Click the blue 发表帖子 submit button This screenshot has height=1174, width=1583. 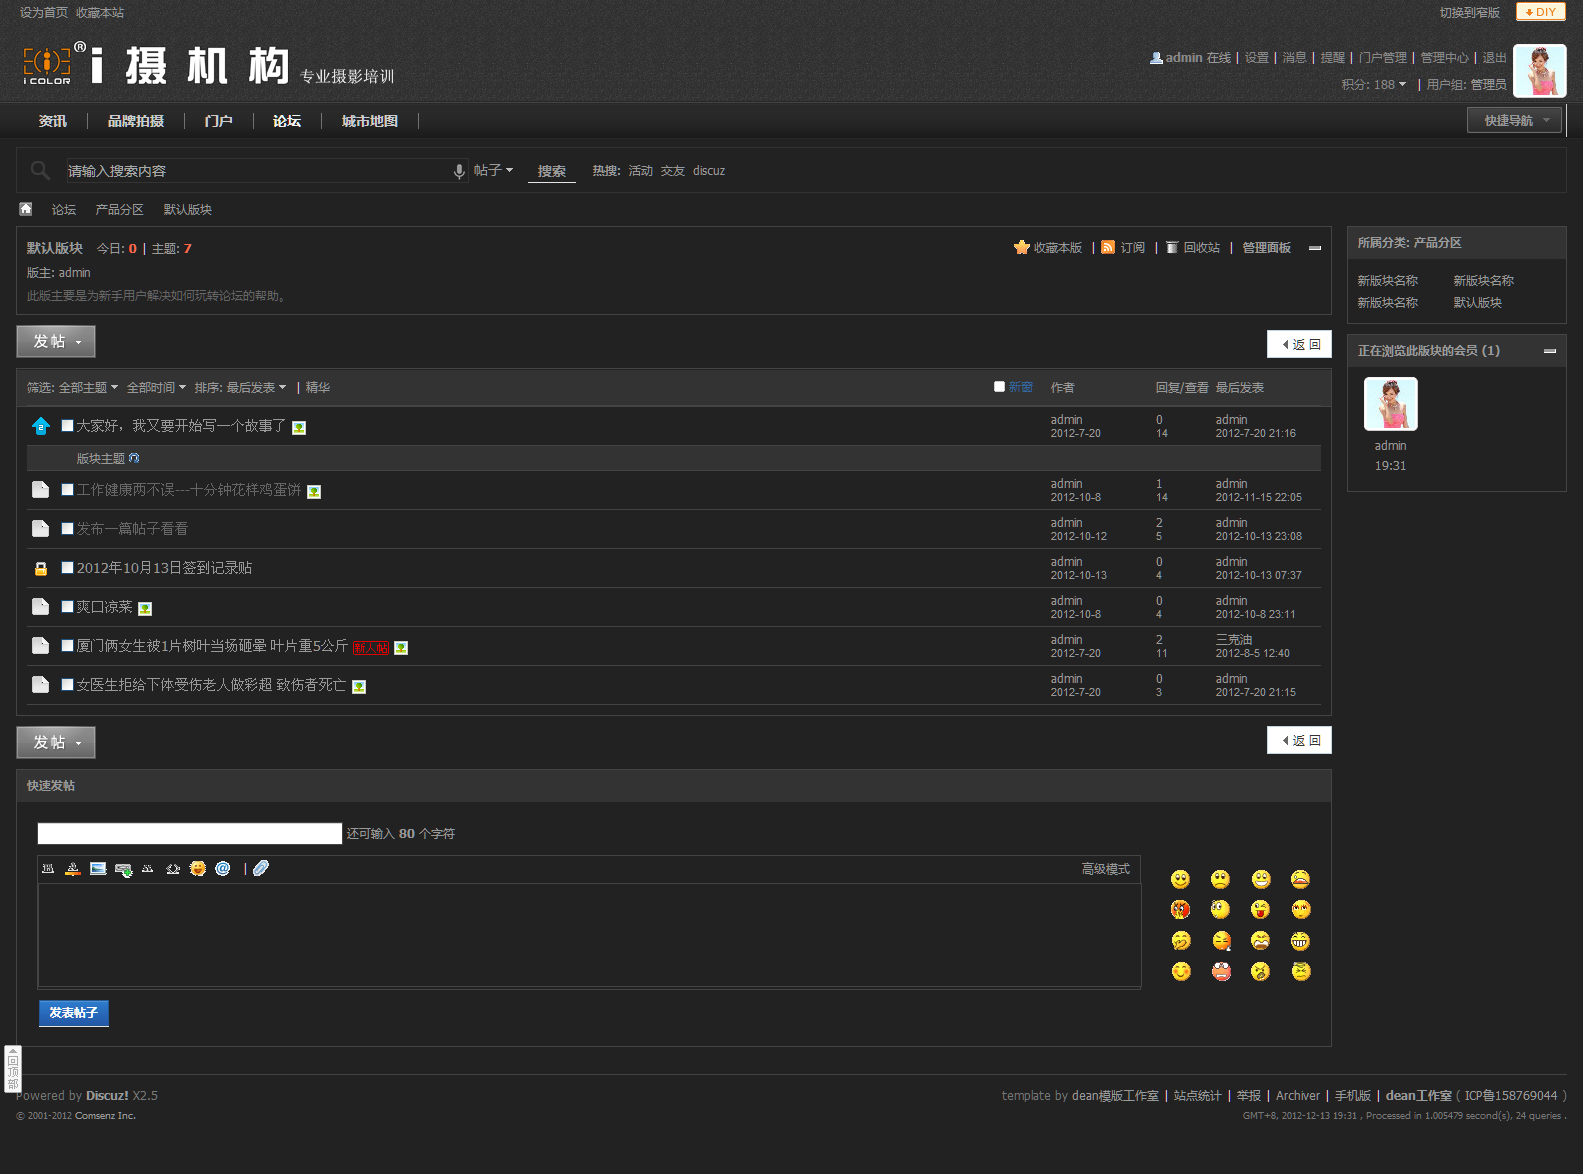tap(74, 1013)
